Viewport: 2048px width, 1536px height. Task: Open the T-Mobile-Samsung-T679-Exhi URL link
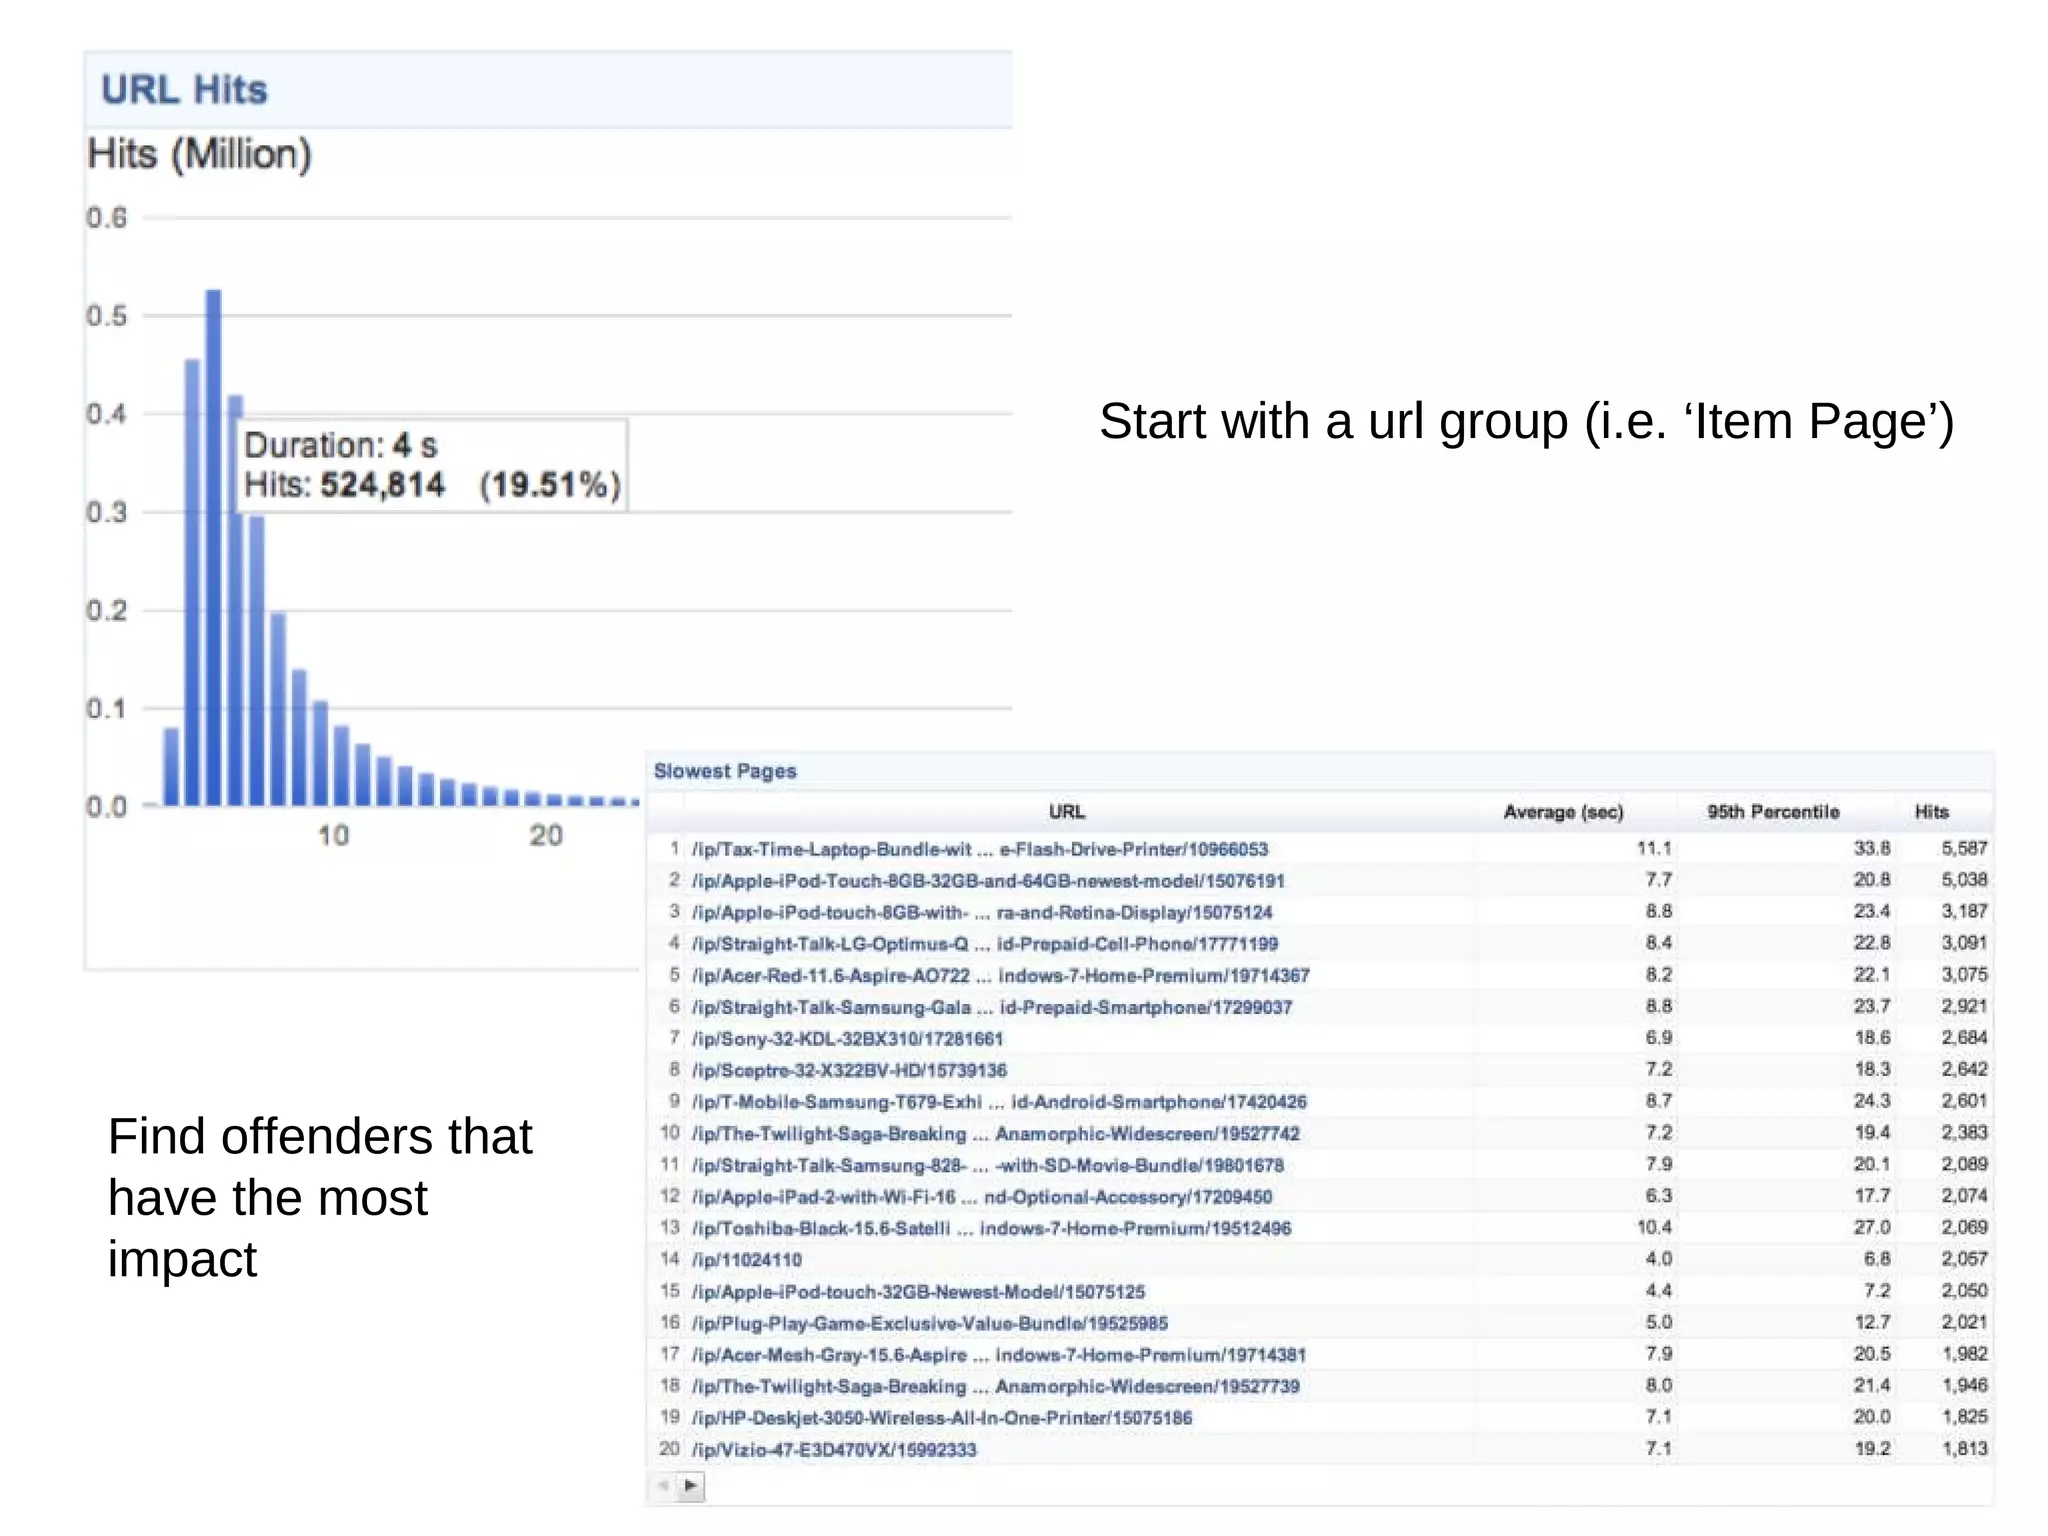point(998,1102)
